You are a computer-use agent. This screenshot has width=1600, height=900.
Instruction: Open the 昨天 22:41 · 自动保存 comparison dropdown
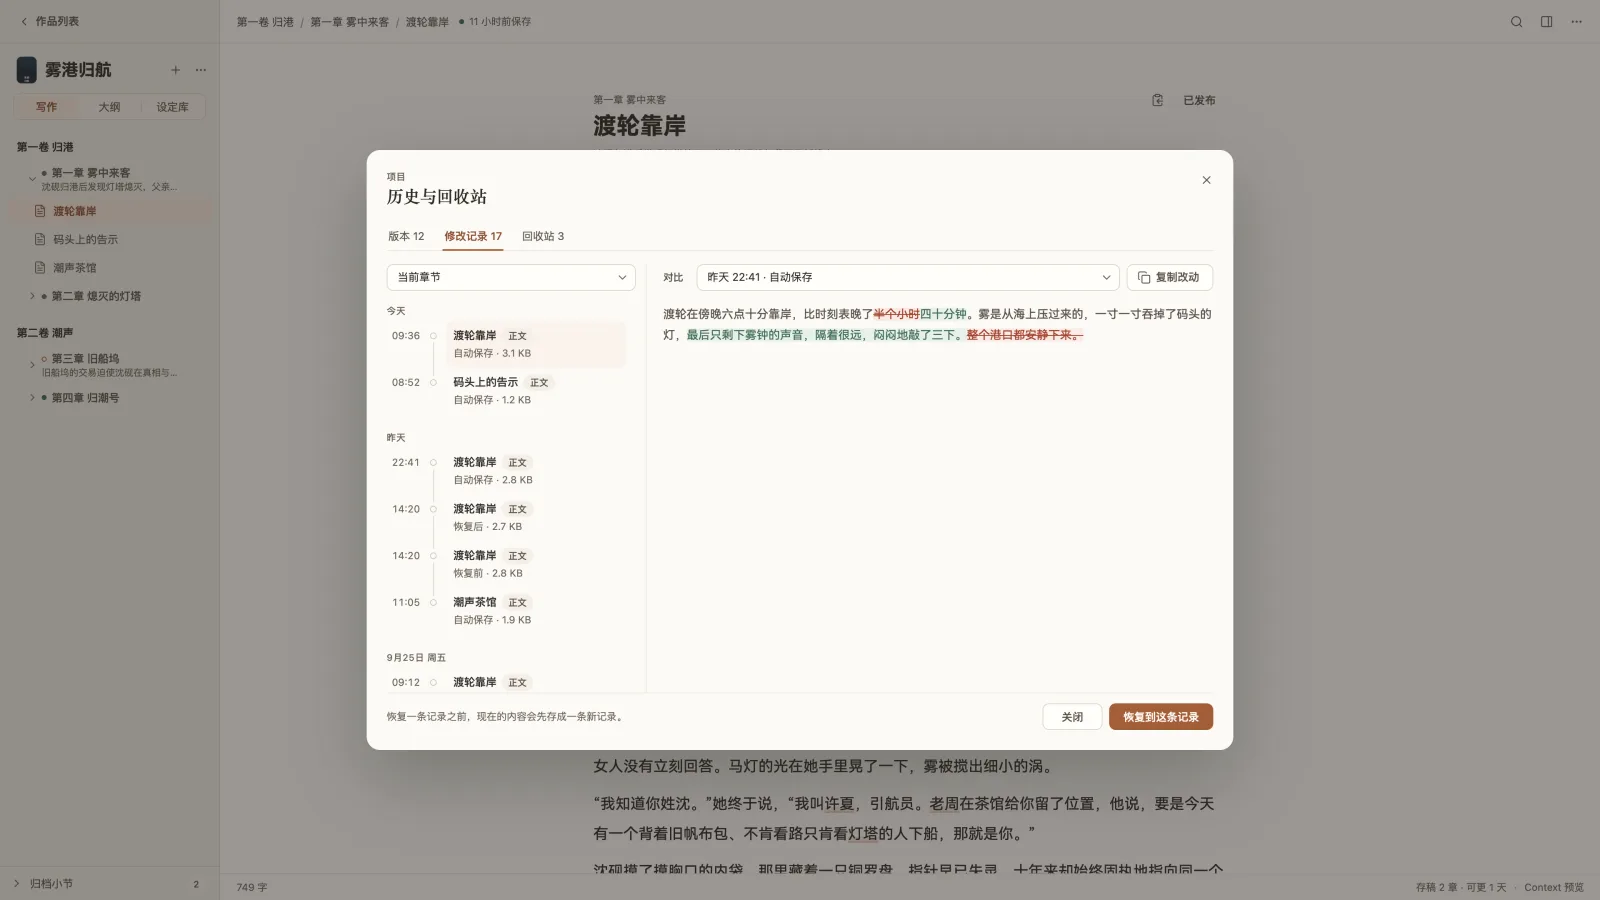(908, 277)
